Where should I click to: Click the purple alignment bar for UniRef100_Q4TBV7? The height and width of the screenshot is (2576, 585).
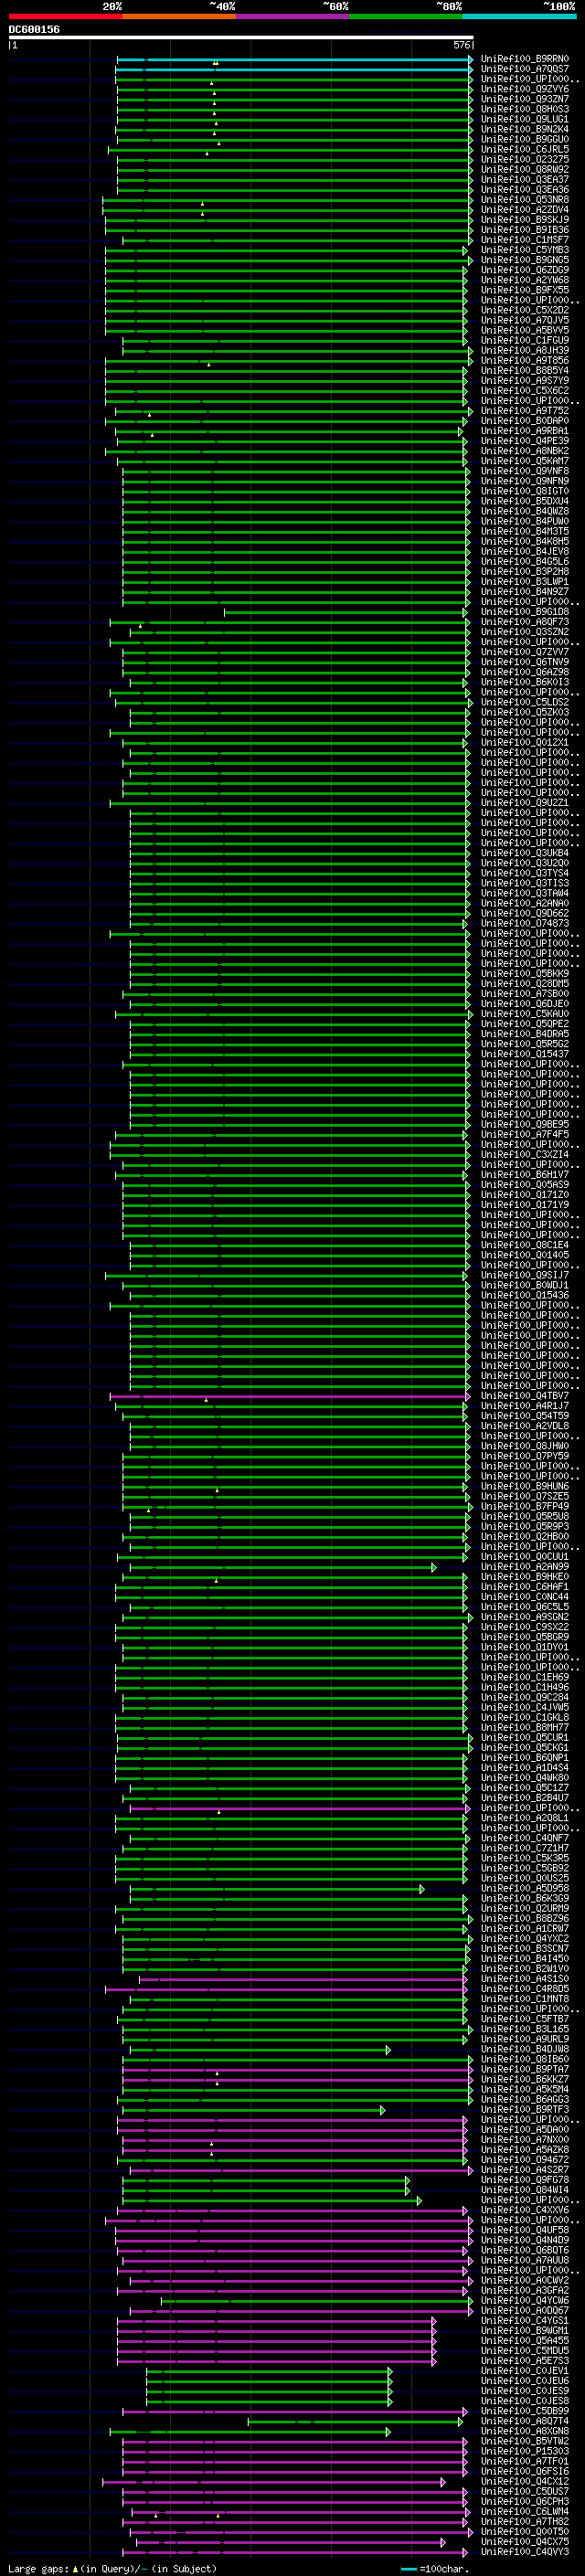(289, 1395)
